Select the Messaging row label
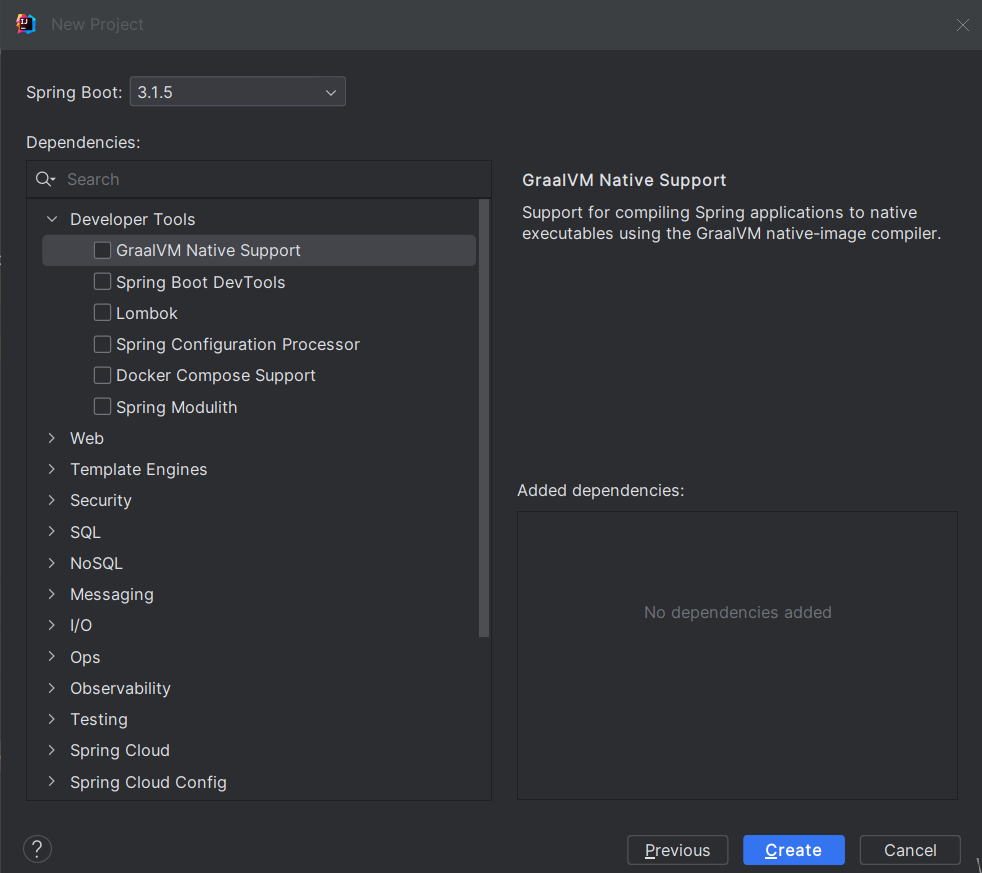982x873 pixels. [111, 594]
